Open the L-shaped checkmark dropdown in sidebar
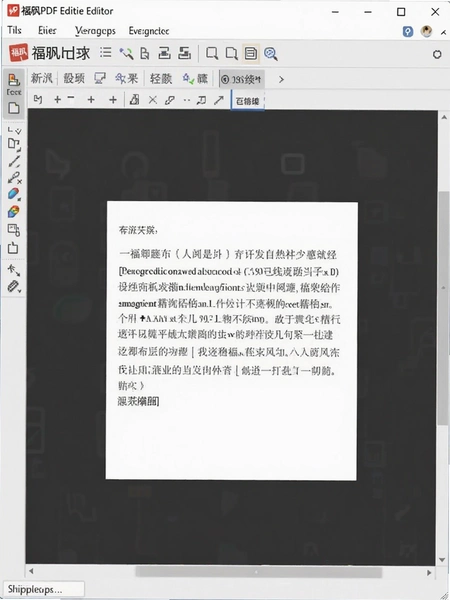Image resolution: width=450 pixels, height=600 pixels. (15, 130)
